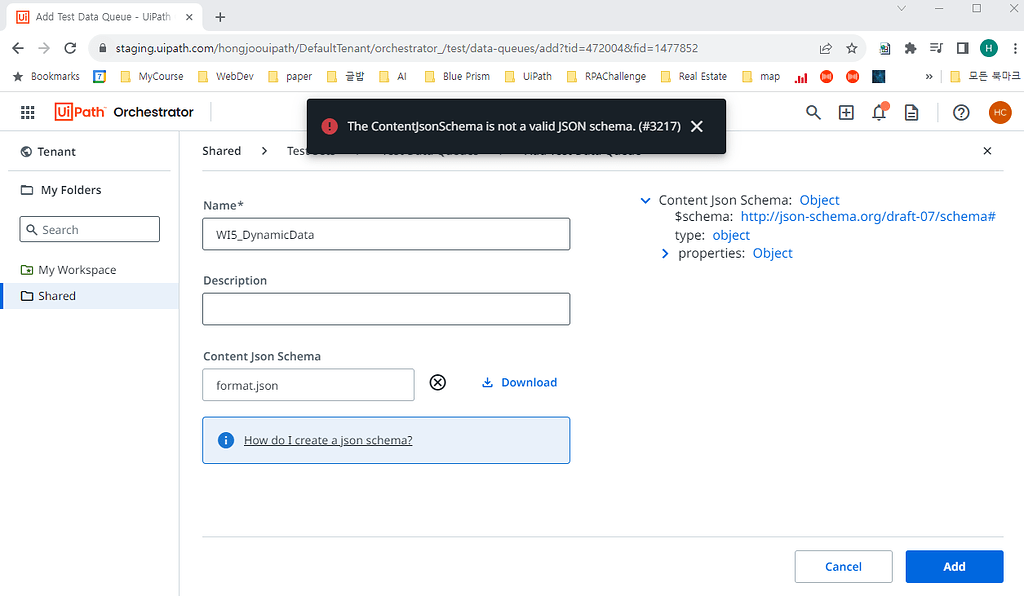Close the Add Test Data Queue panel
Image resolution: width=1024 pixels, height=596 pixels.
(987, 151)
